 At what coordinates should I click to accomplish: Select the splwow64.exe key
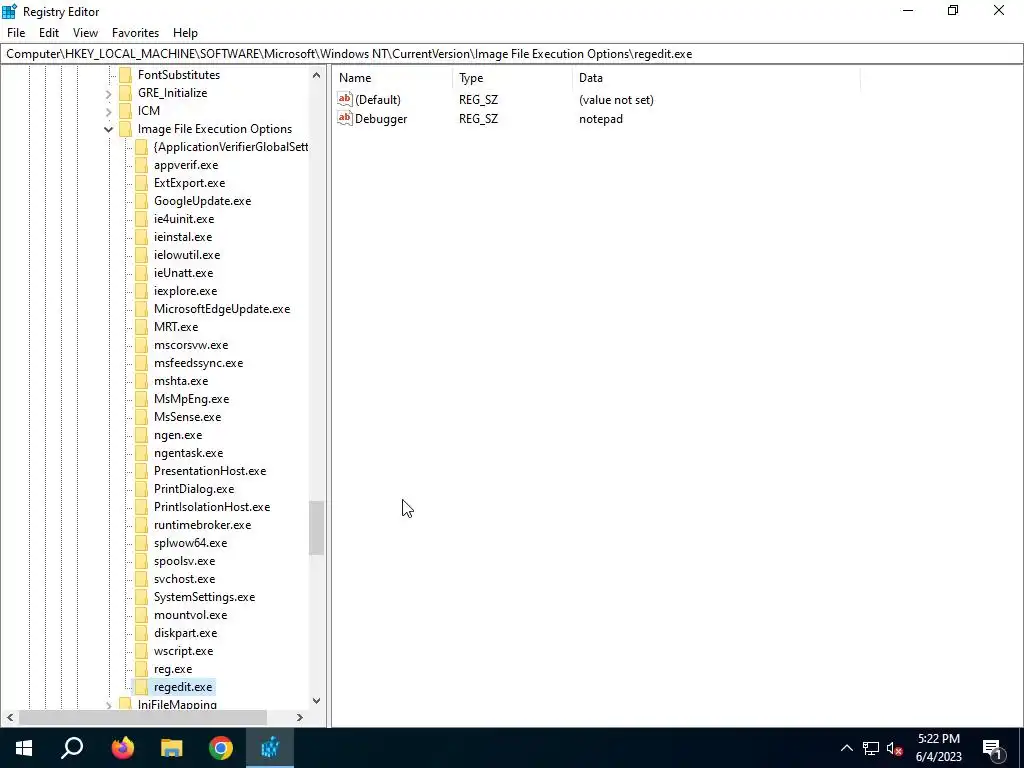click(x=191, y=543)
